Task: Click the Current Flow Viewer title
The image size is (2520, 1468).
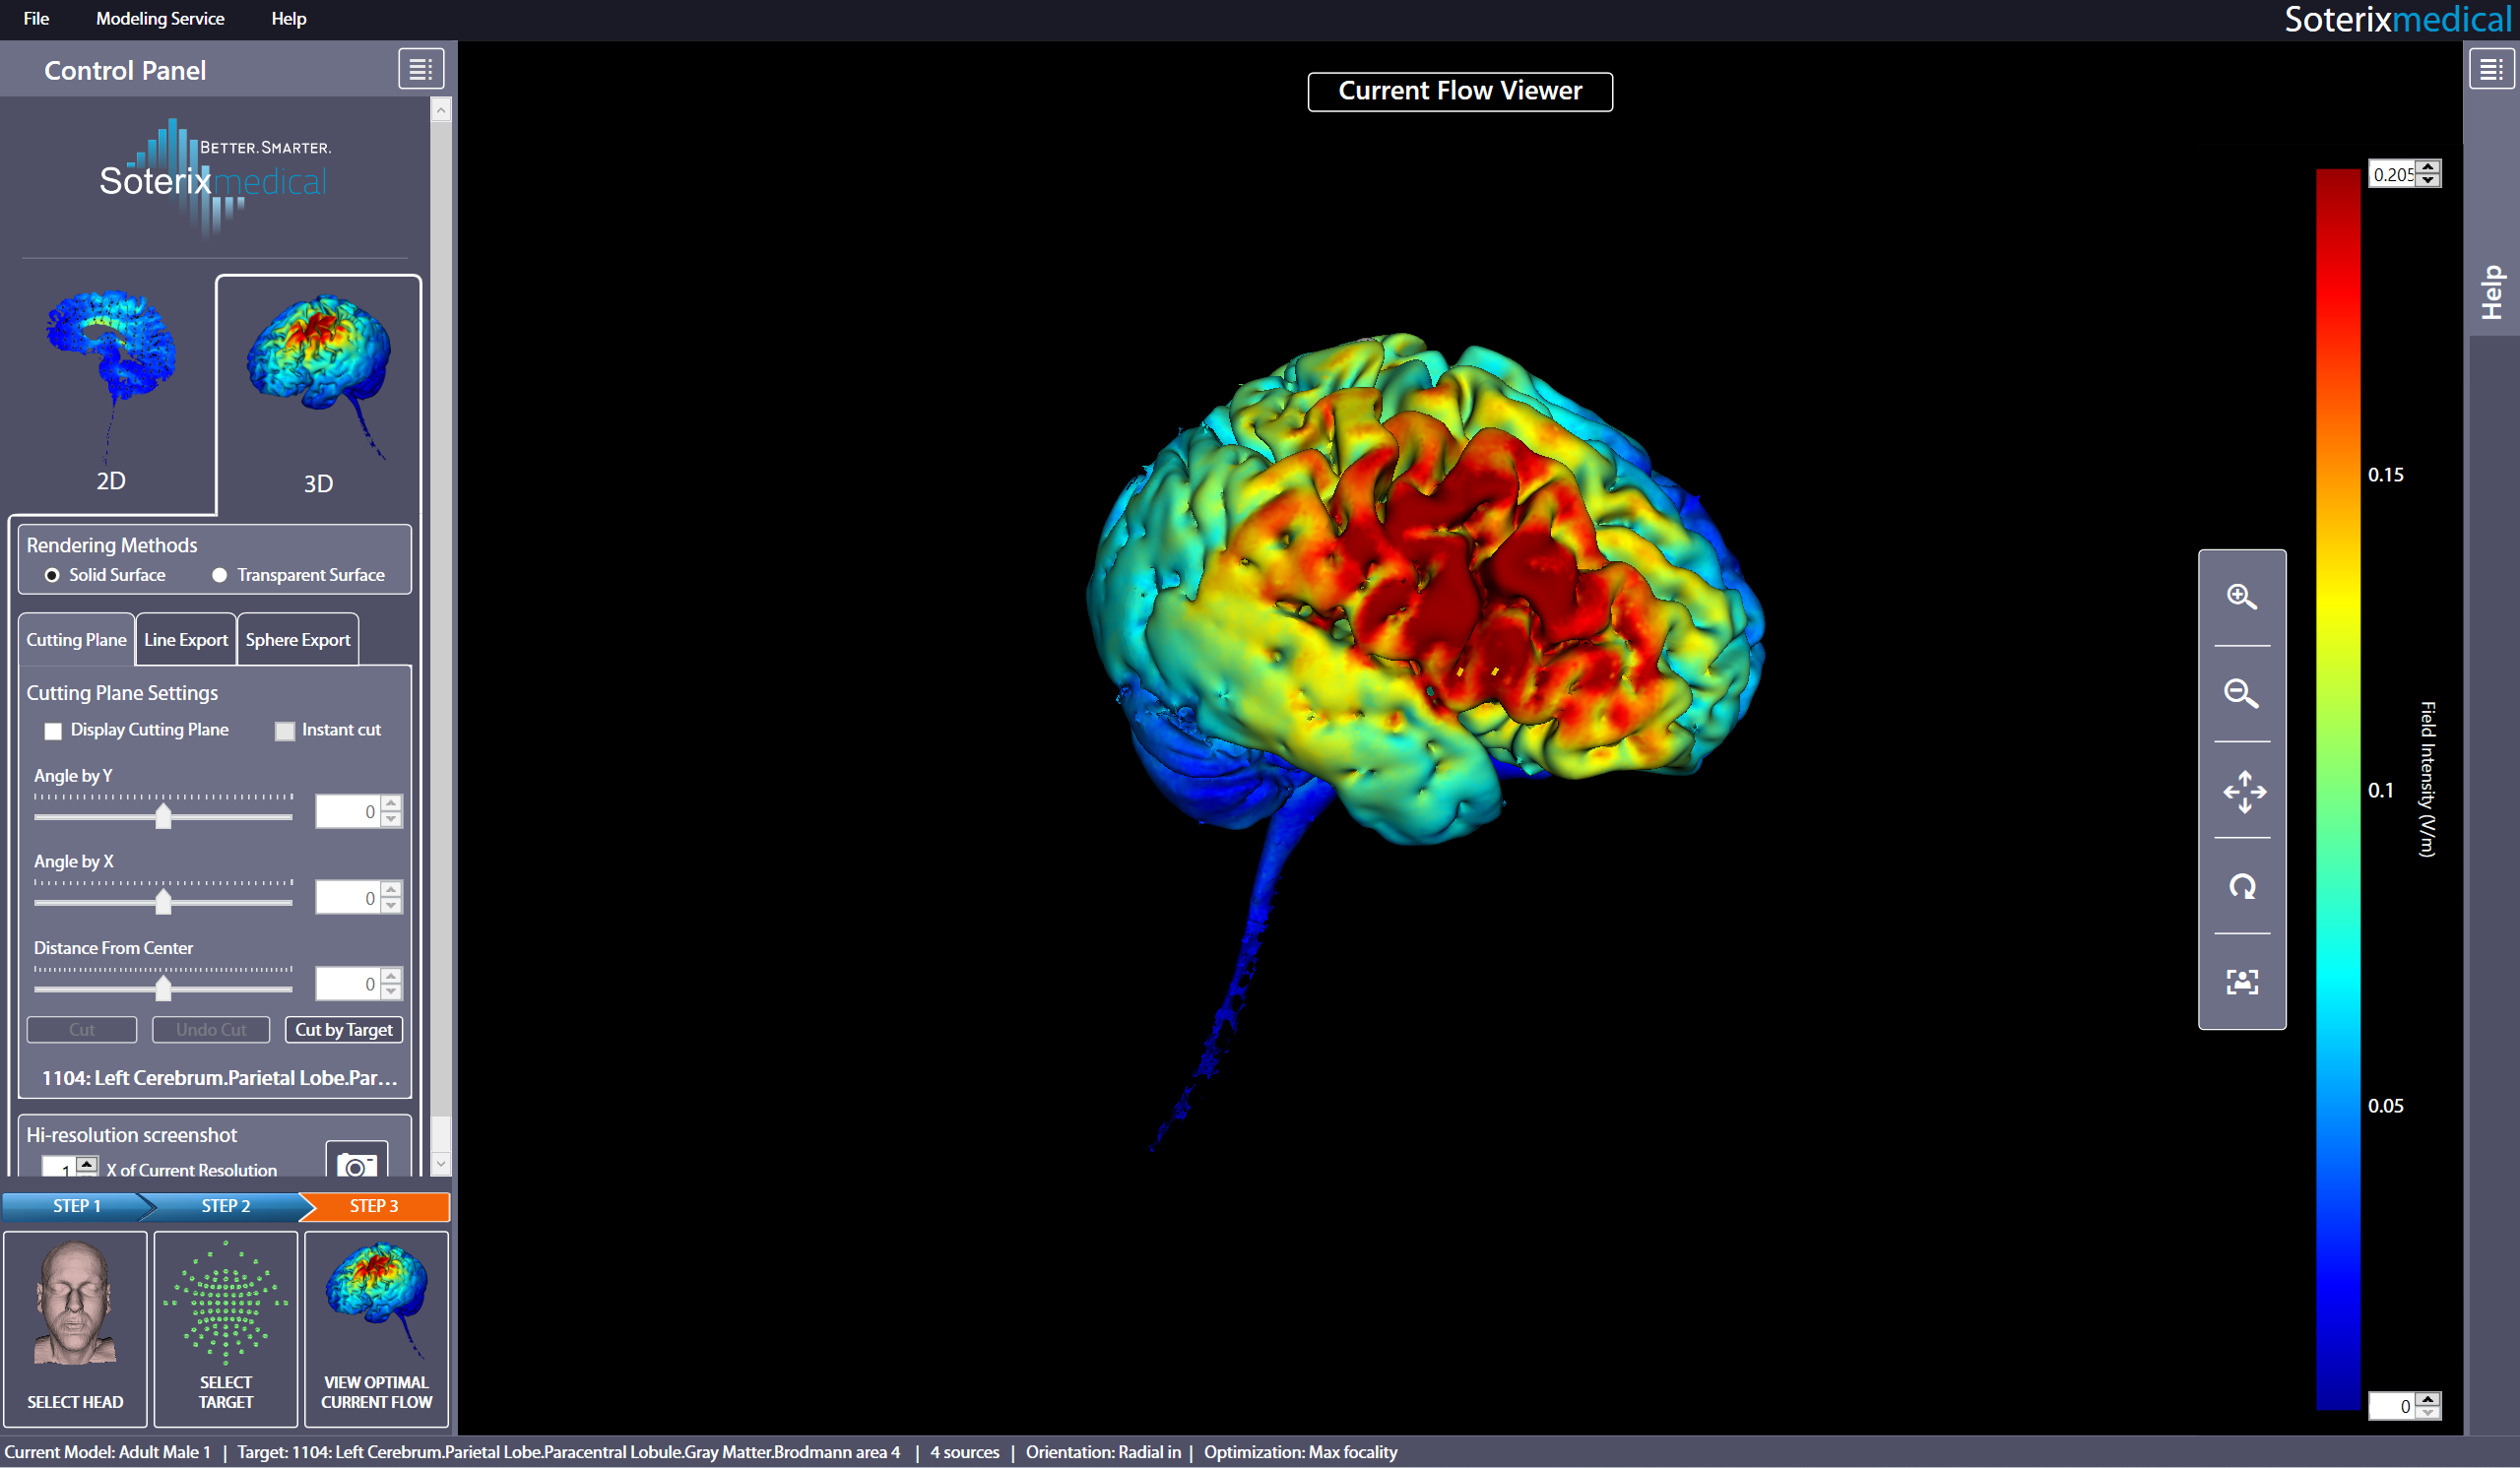Action: point(1460,91)
